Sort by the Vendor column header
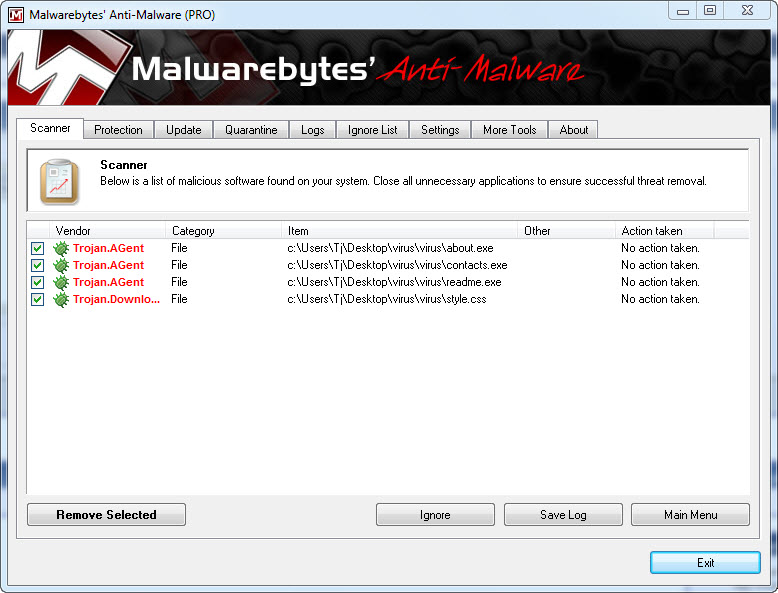The image size is (778, 593). pyautogui.click(x=107, y=231)
